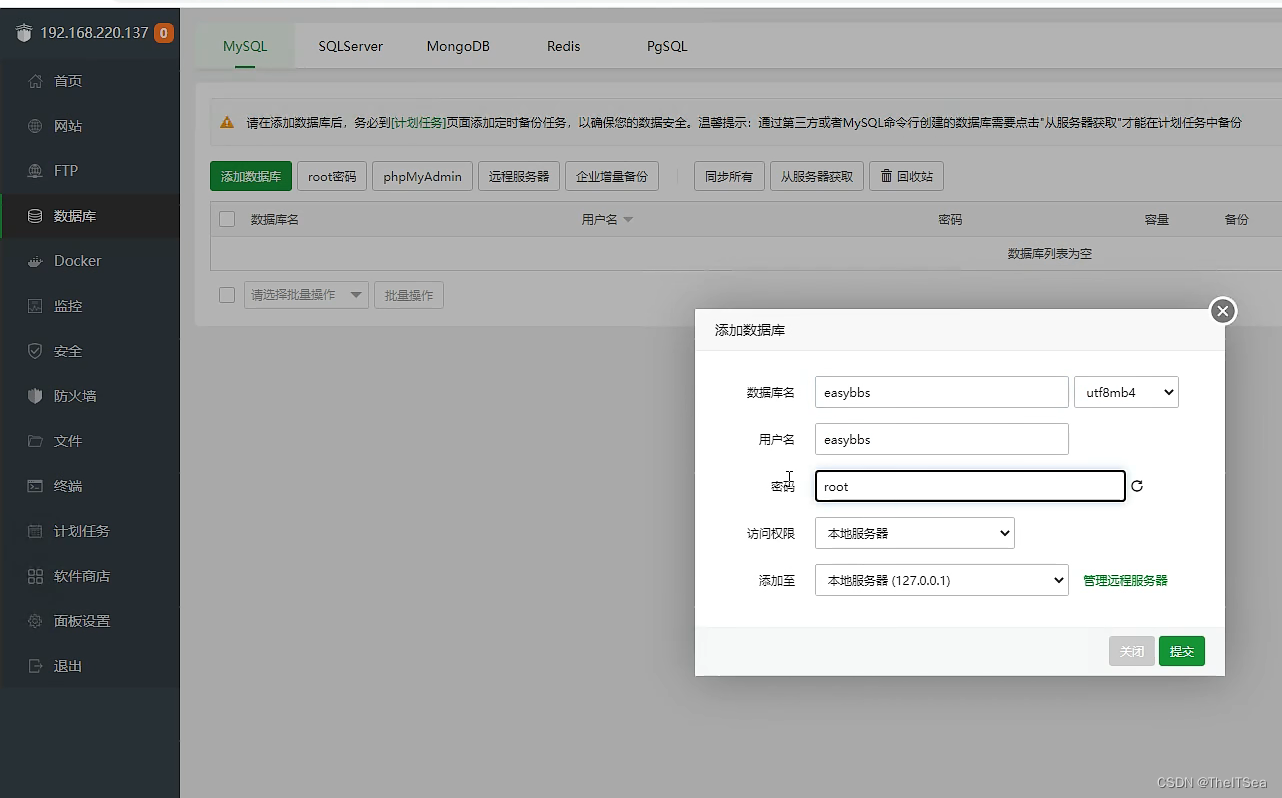Click the 数据库名 input containing easybbs

click(x=942, y=392)
